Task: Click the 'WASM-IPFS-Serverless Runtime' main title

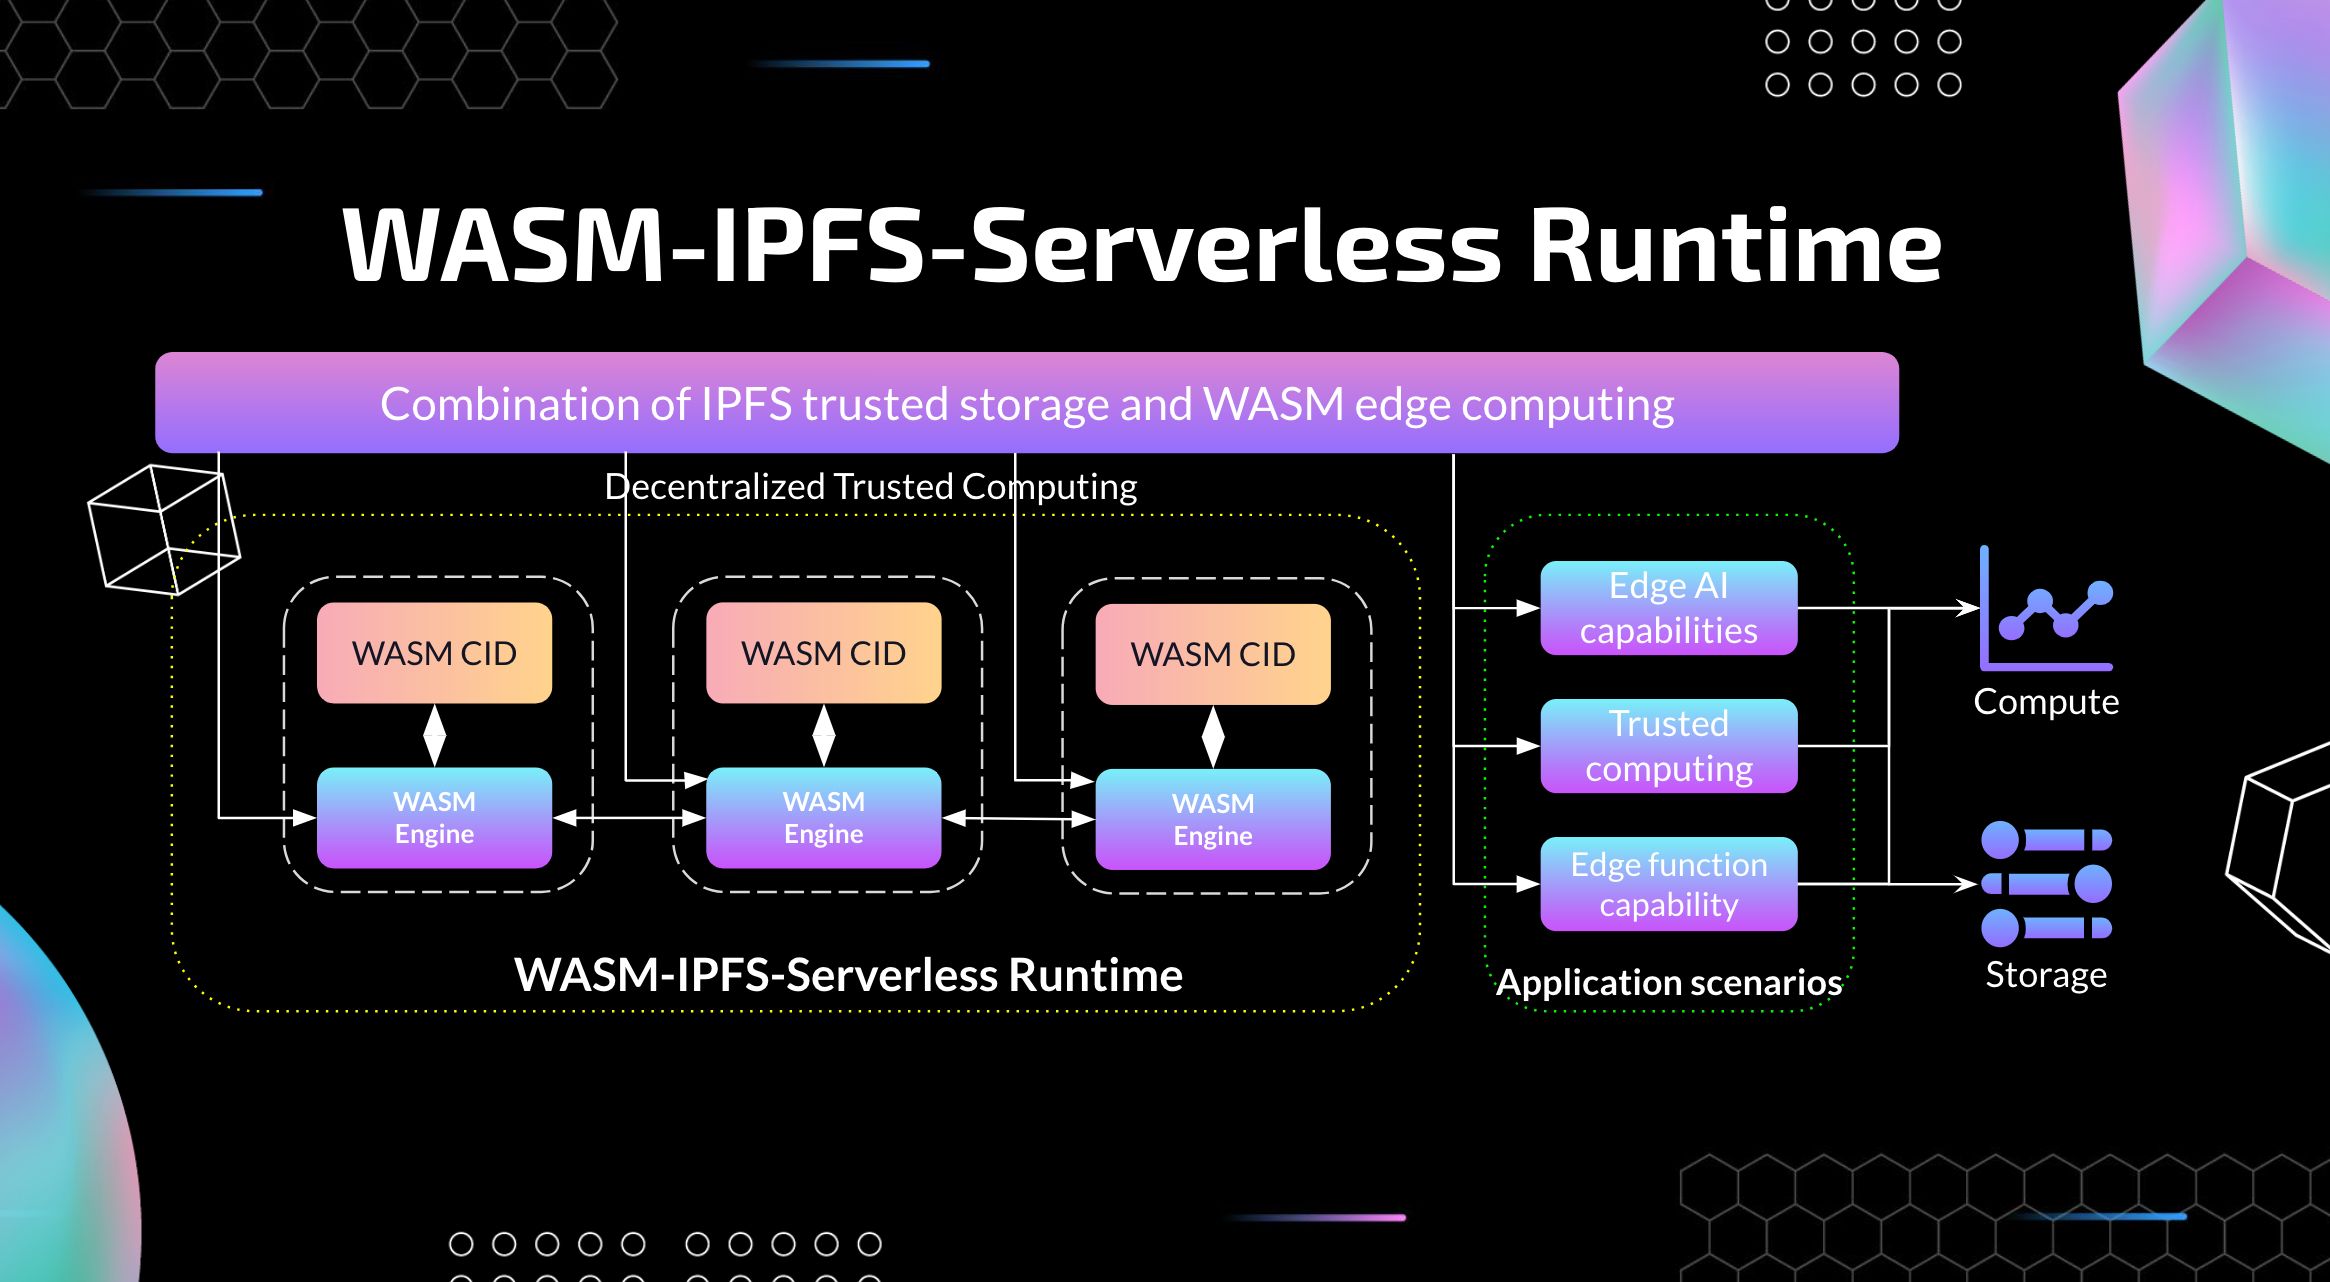Action: coord(1141,246)
